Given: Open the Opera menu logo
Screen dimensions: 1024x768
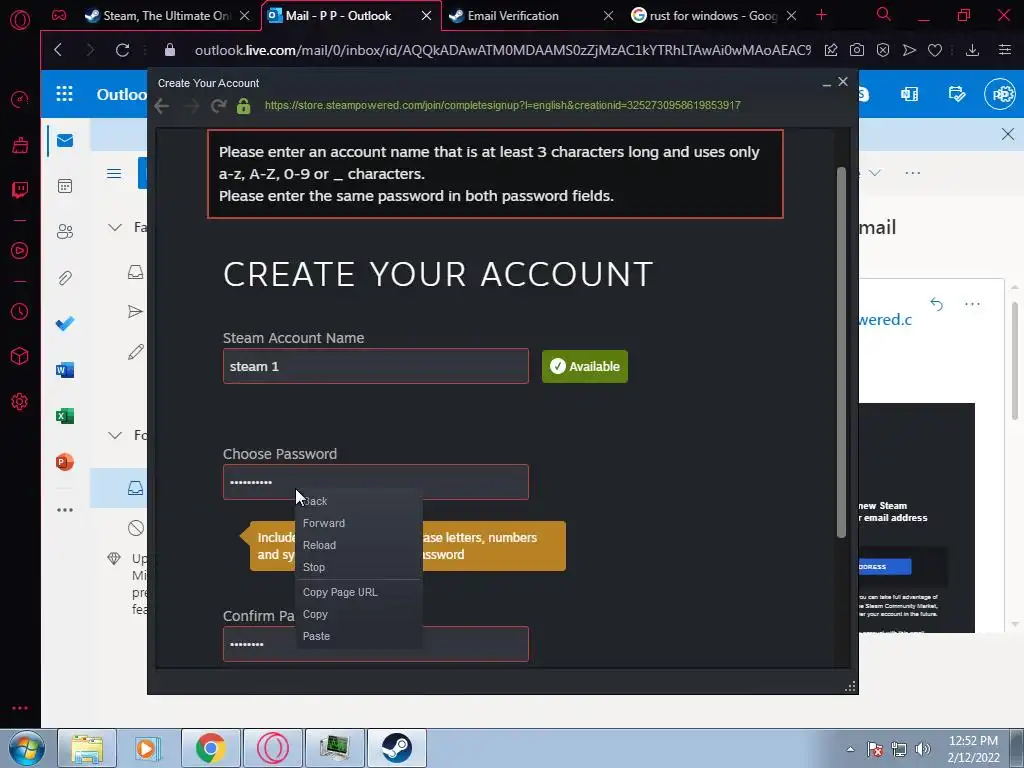Looking at the screenshot, I should (20, 20).
